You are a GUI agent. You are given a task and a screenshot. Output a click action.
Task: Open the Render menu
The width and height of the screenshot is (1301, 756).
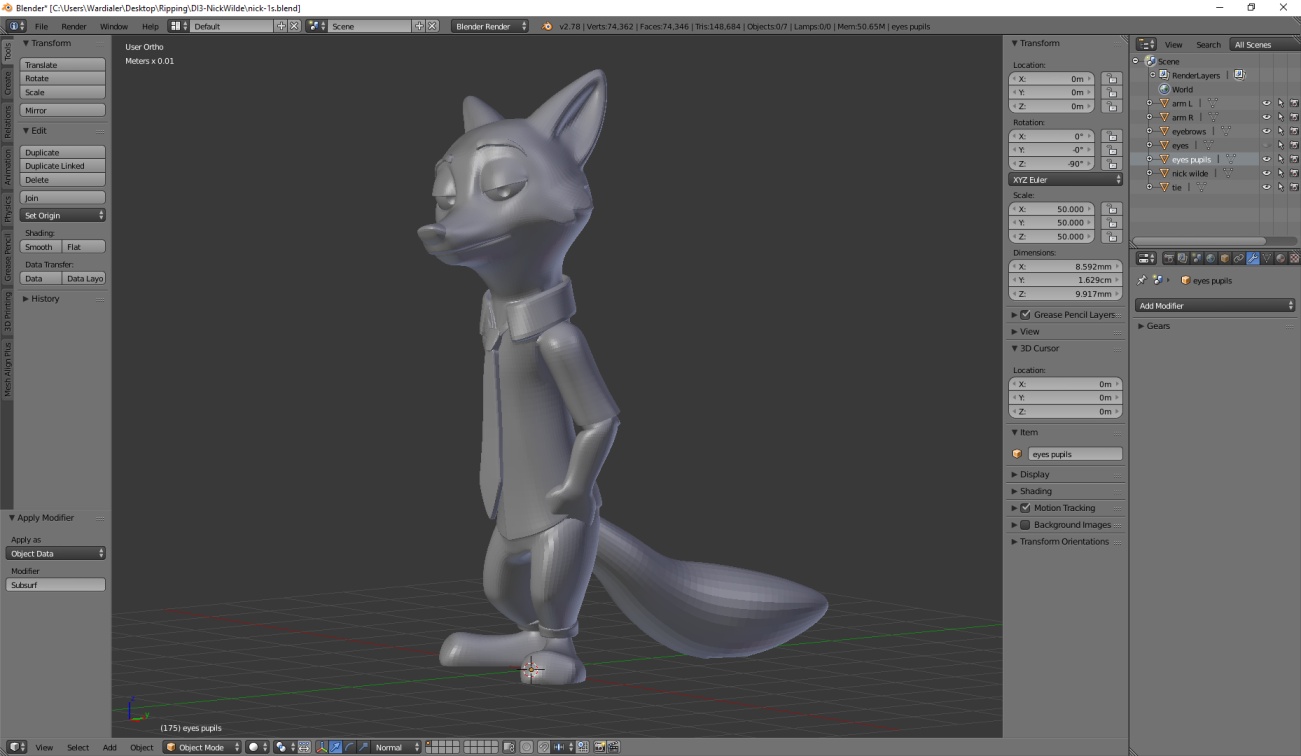[x=73, y=26]
